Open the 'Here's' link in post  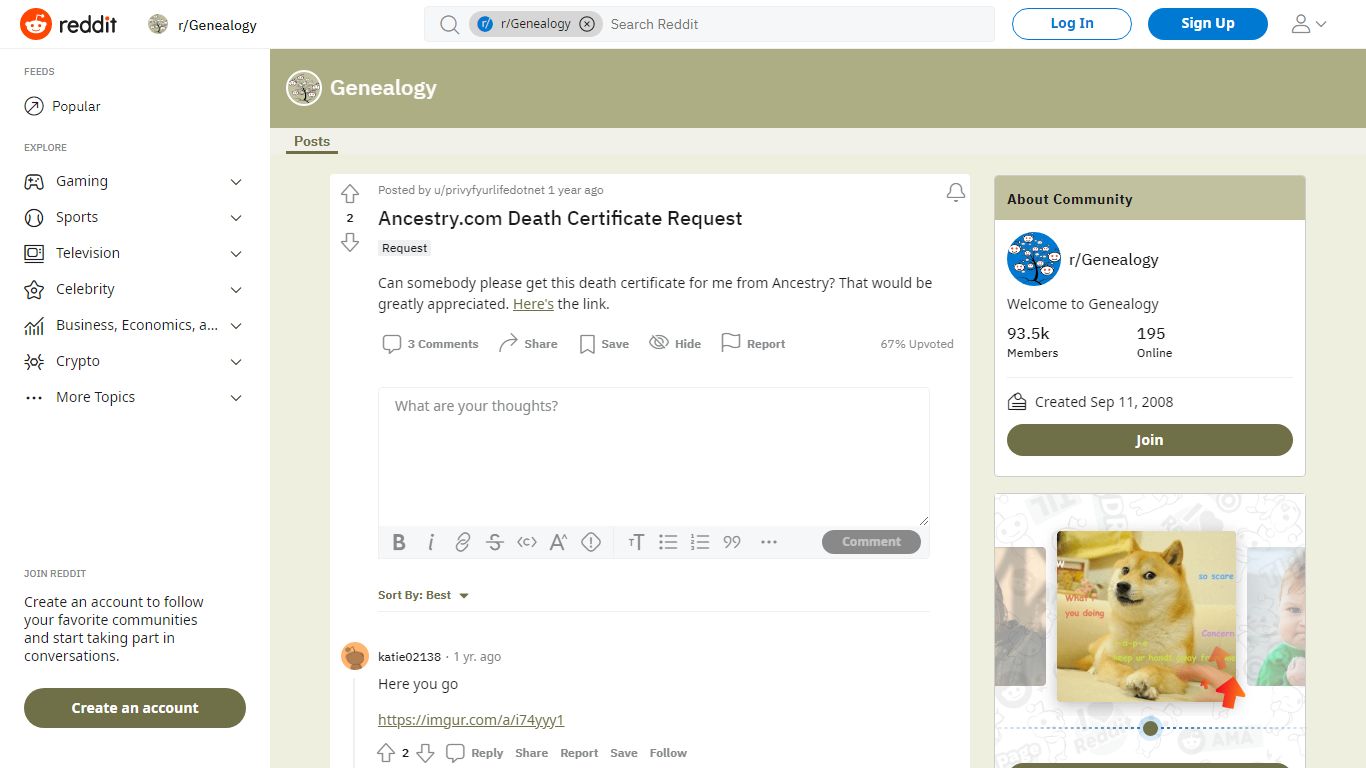[x=533, y=304]
